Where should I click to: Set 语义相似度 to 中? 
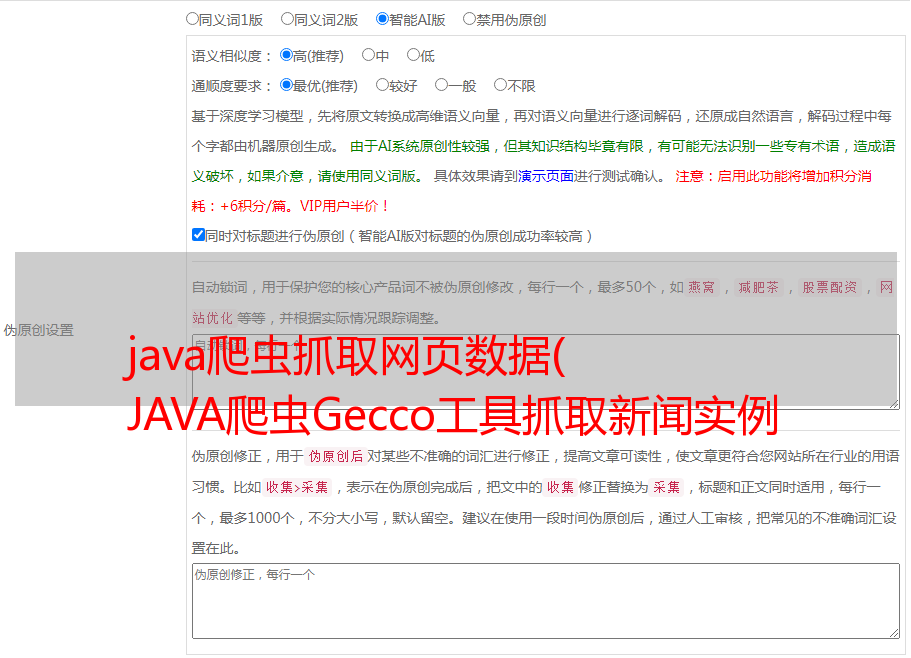[x=368, y=55]
